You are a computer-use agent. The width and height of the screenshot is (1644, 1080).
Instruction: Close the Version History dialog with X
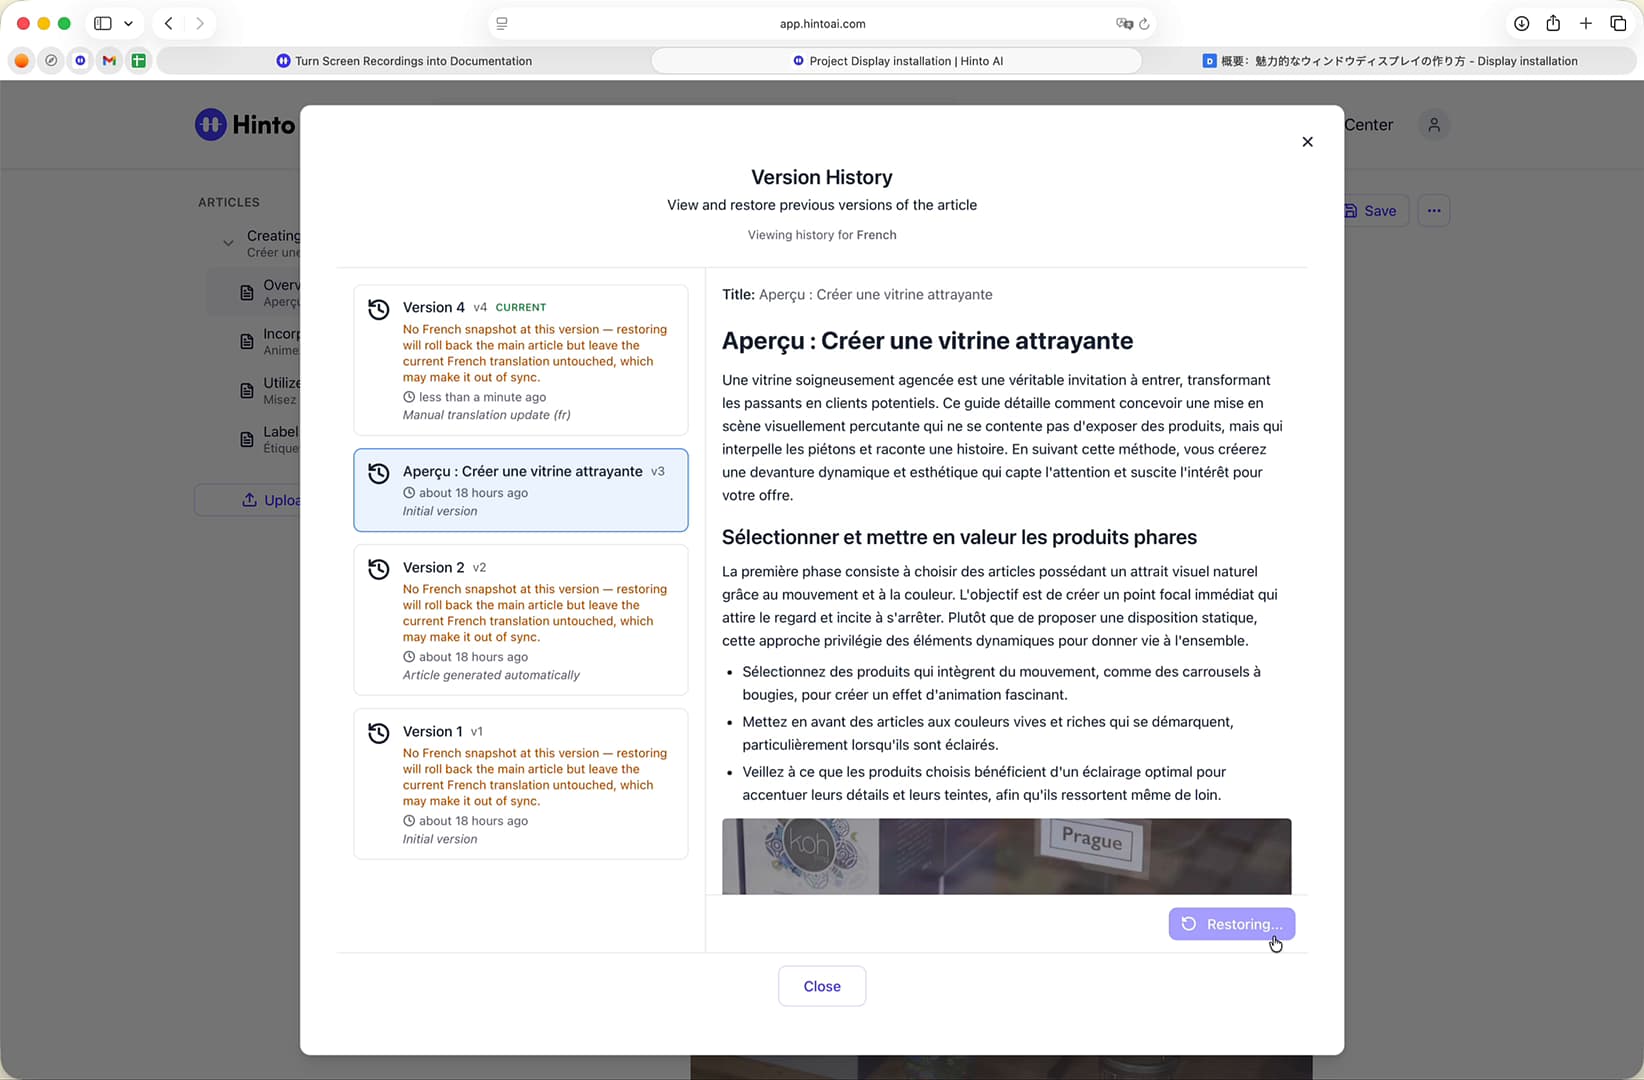tap(1307, 142)
